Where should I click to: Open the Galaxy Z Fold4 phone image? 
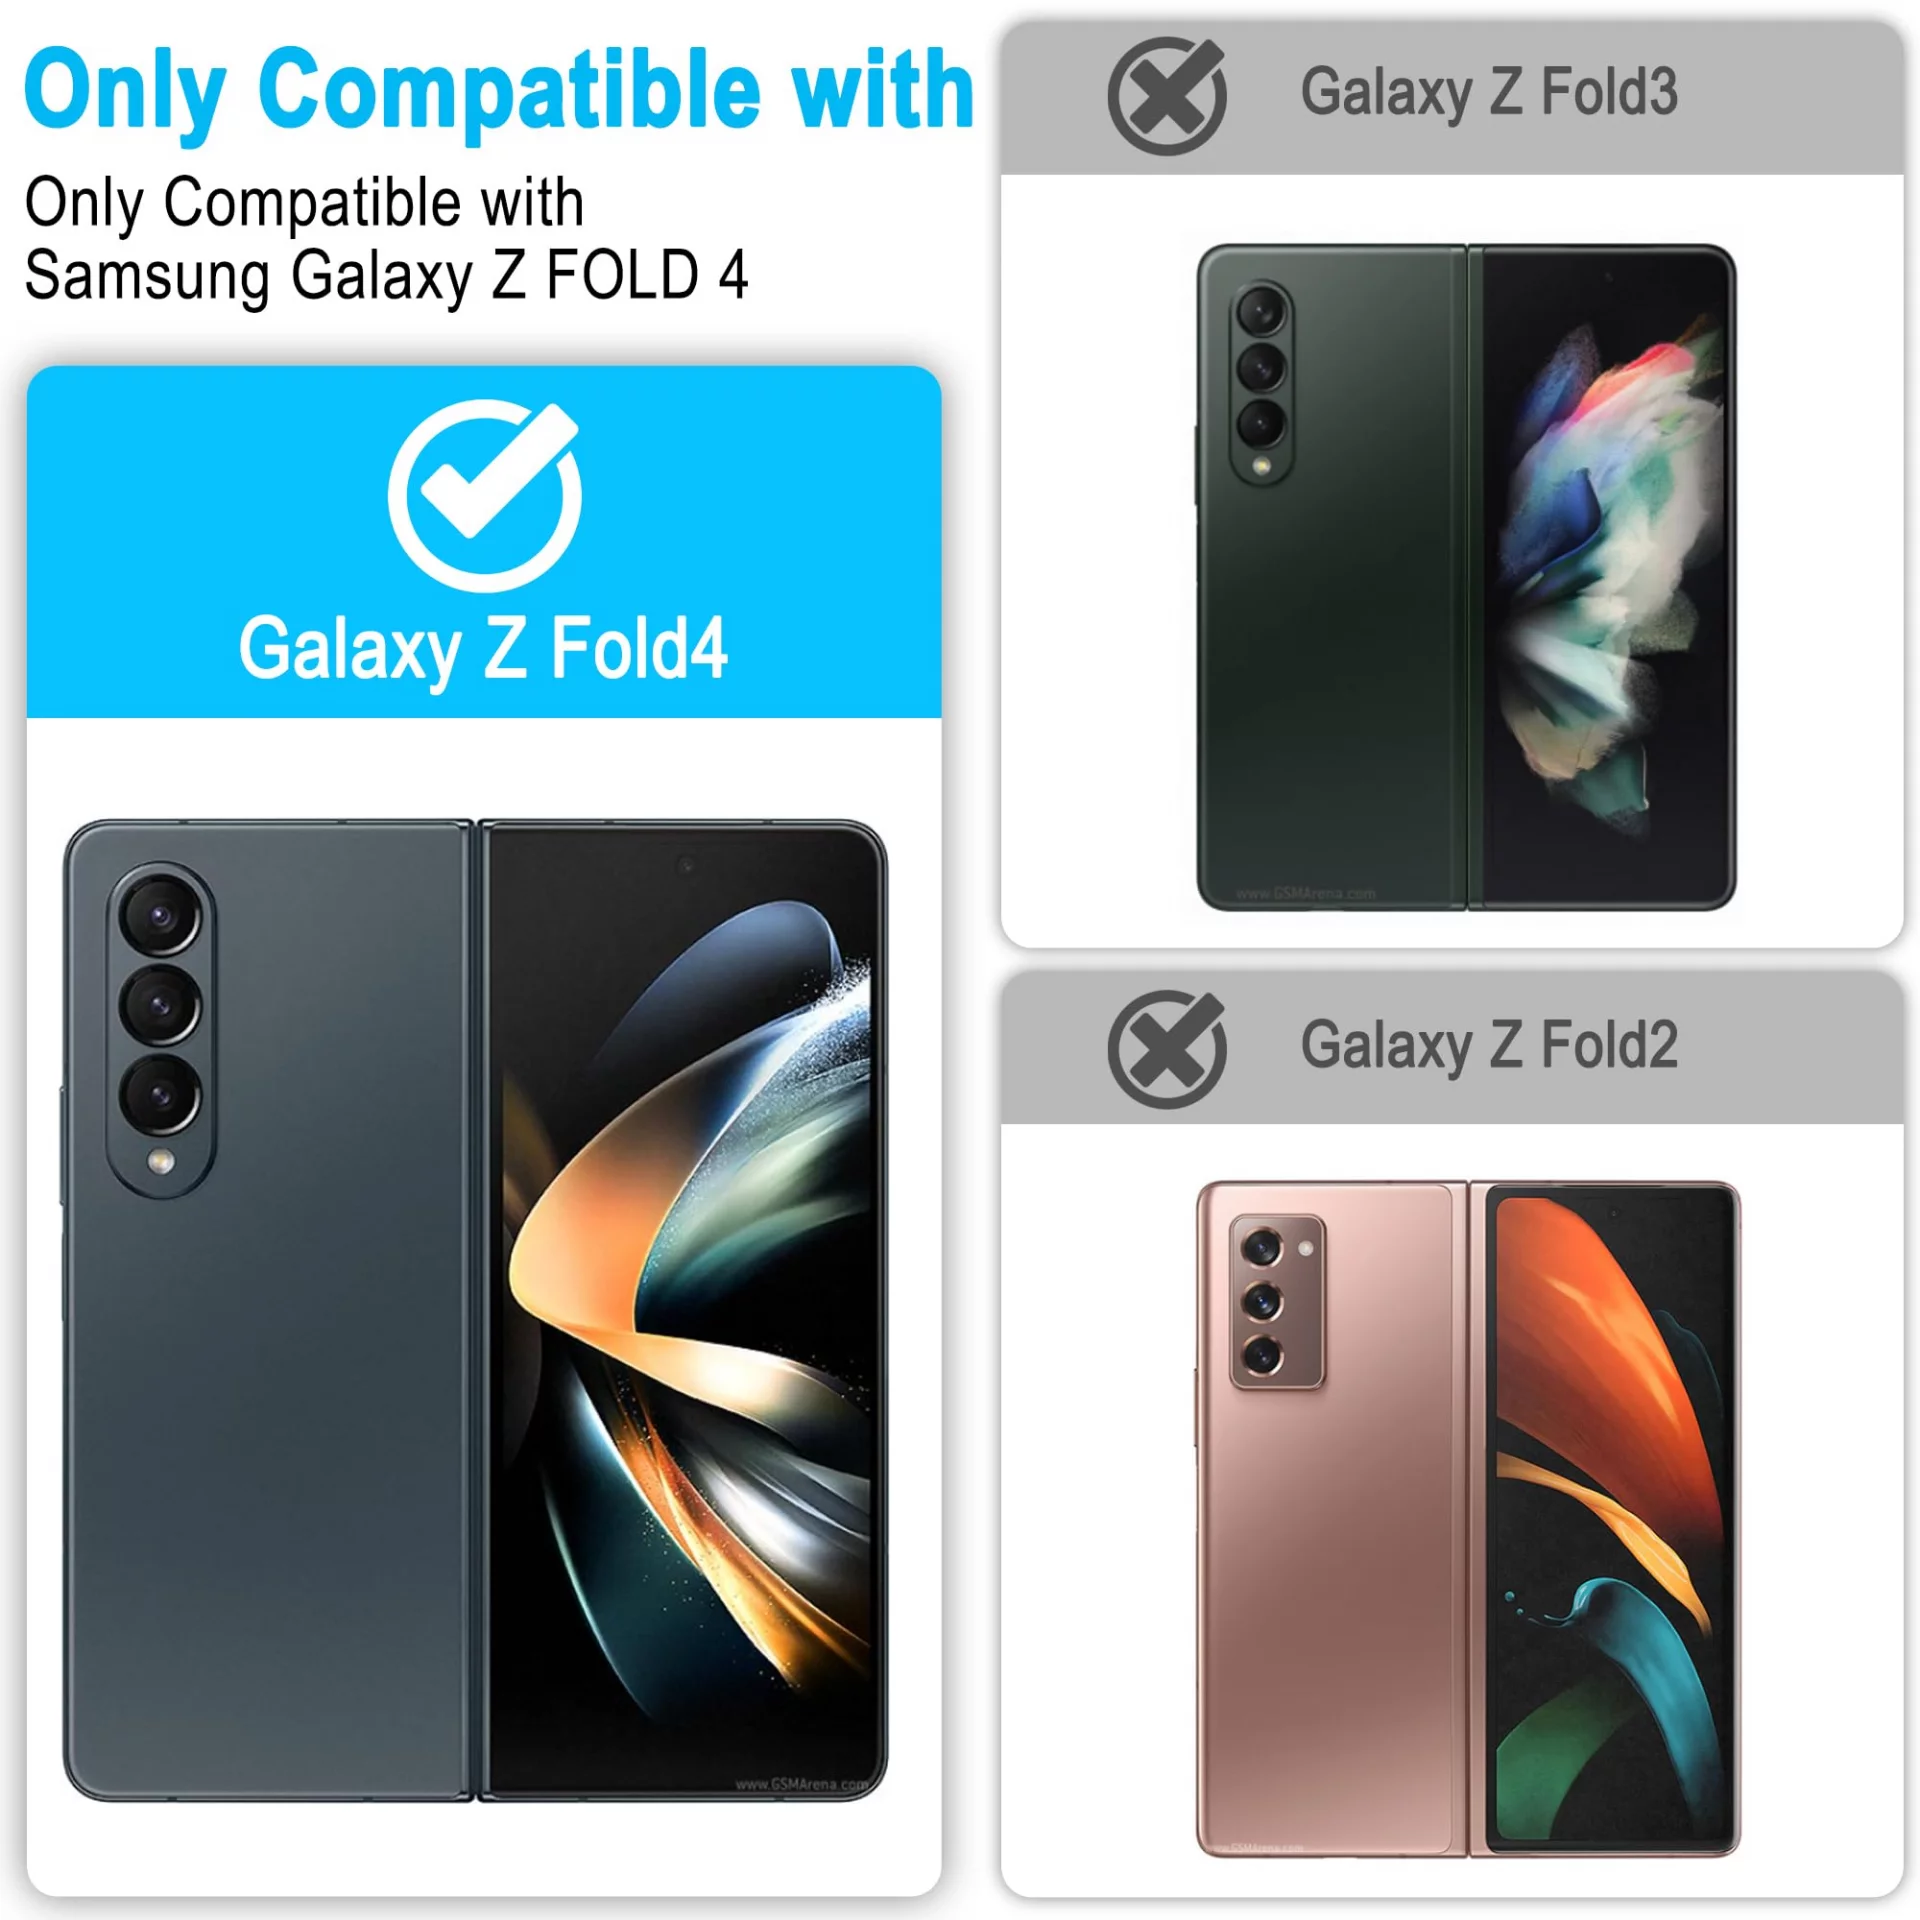pyautogui.click(x=476, y=1311)
